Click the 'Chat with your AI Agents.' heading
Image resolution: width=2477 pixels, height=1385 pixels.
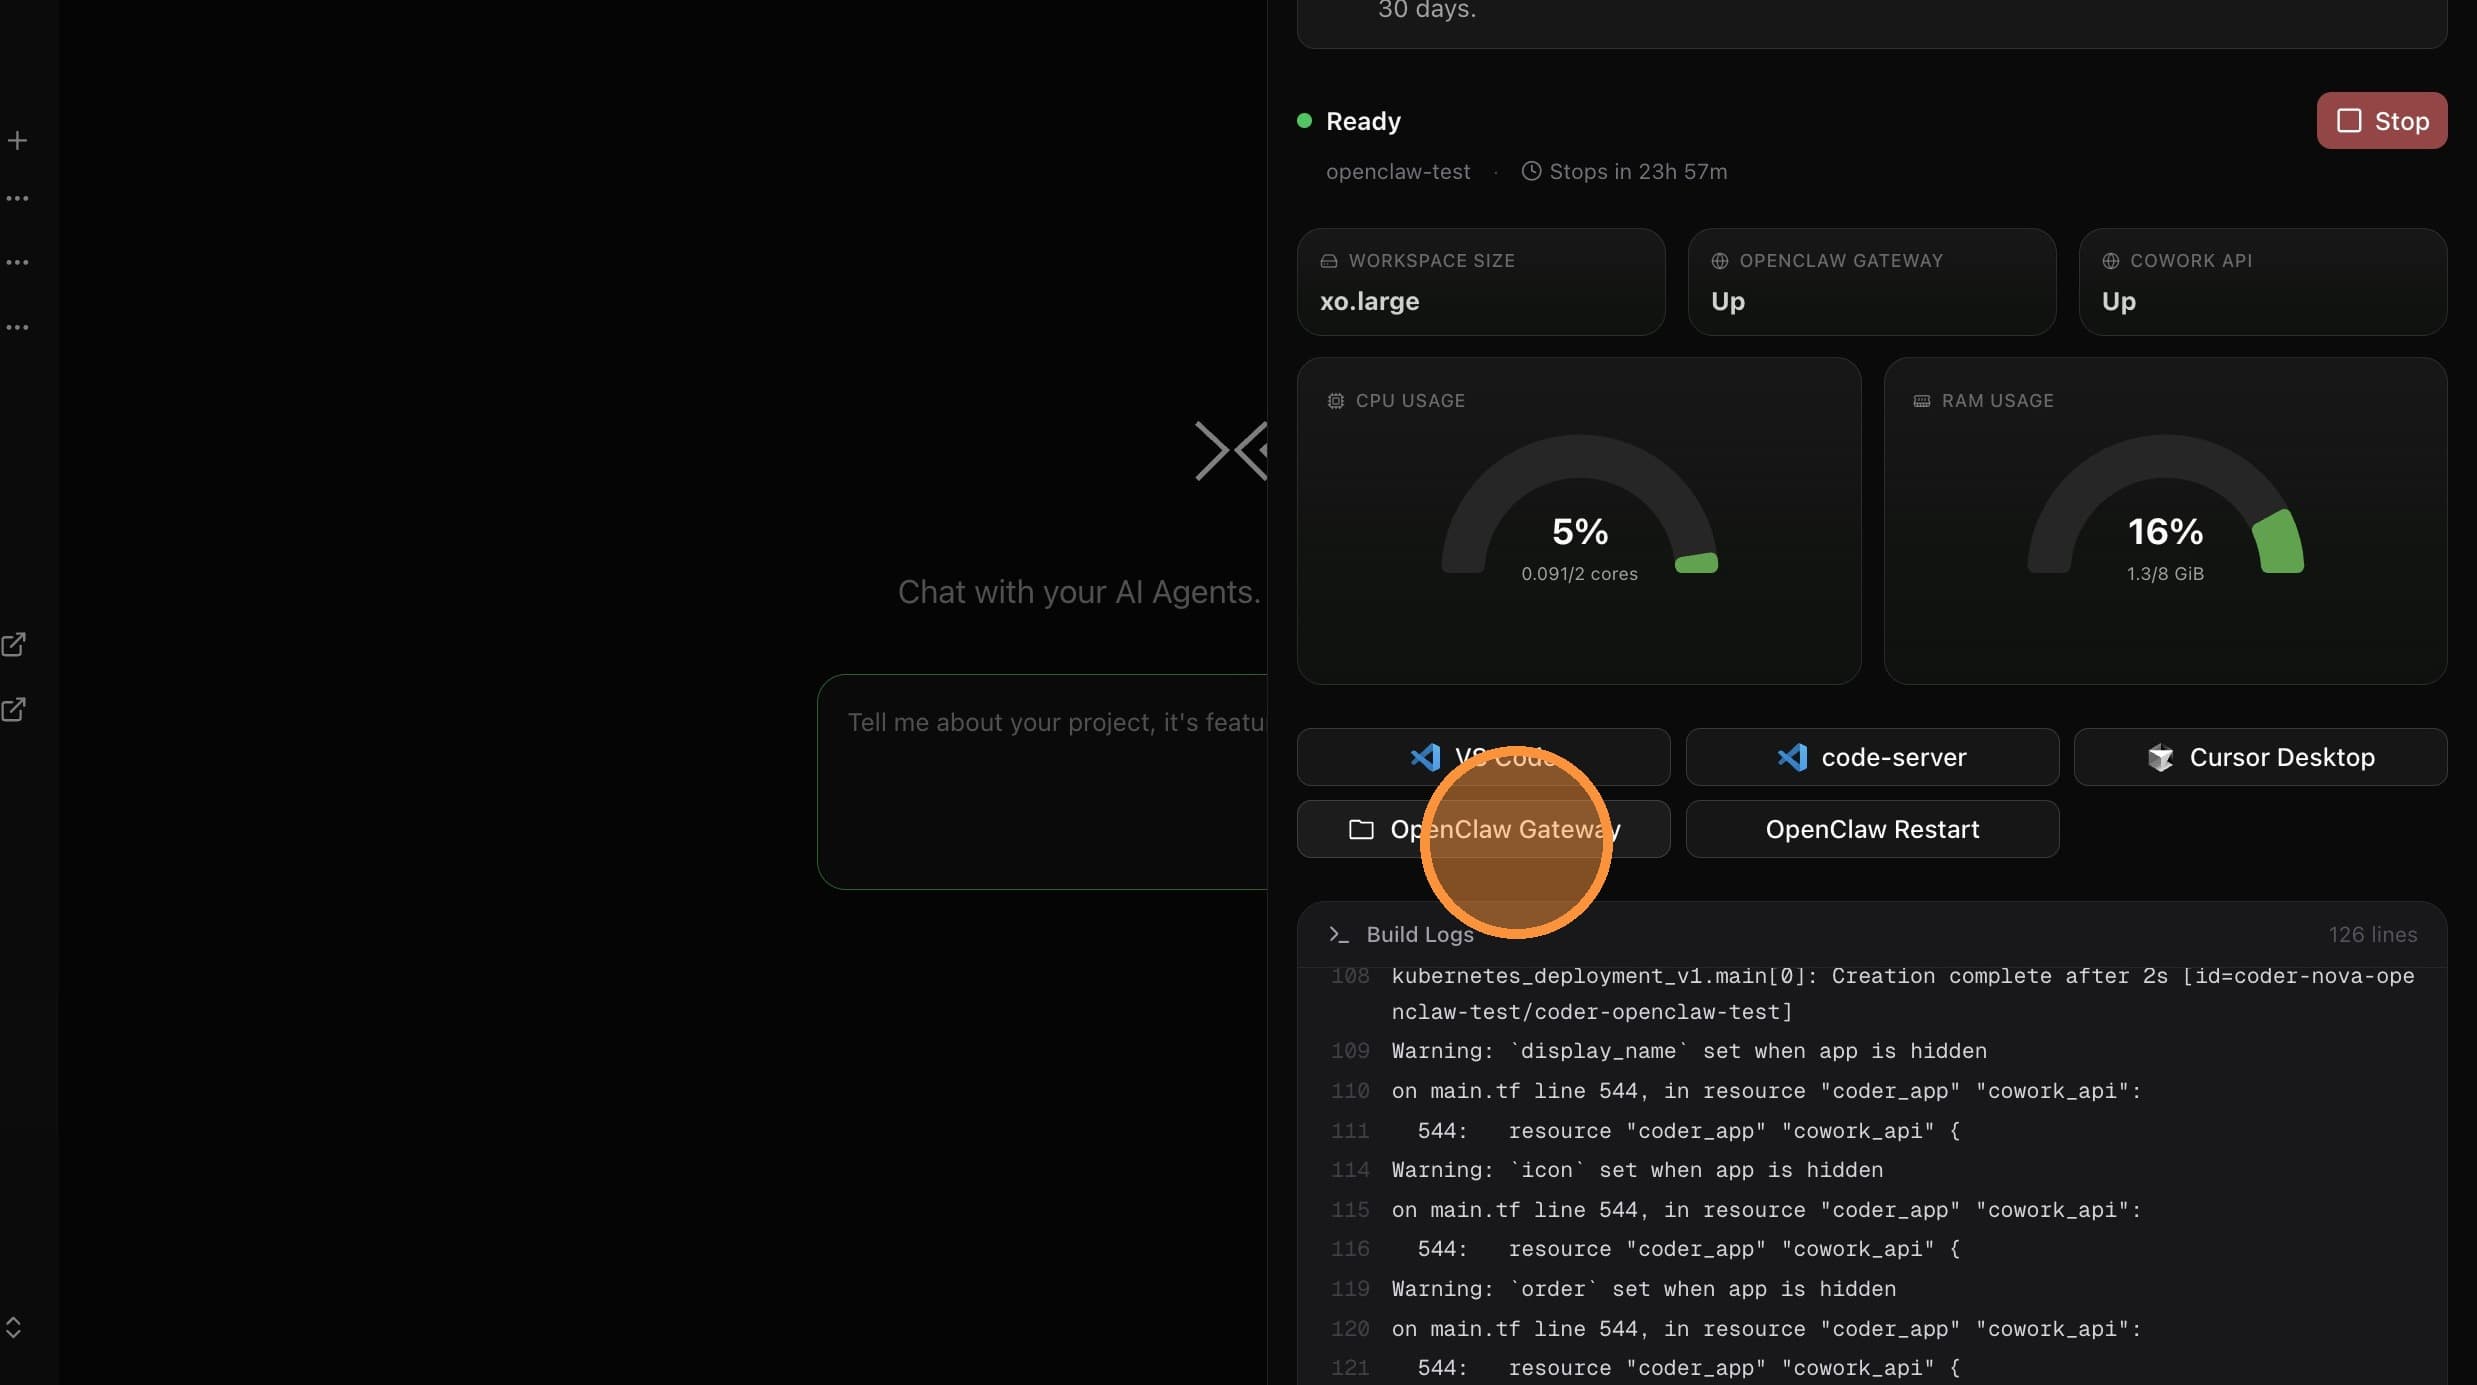click(x=1079, y=592)
